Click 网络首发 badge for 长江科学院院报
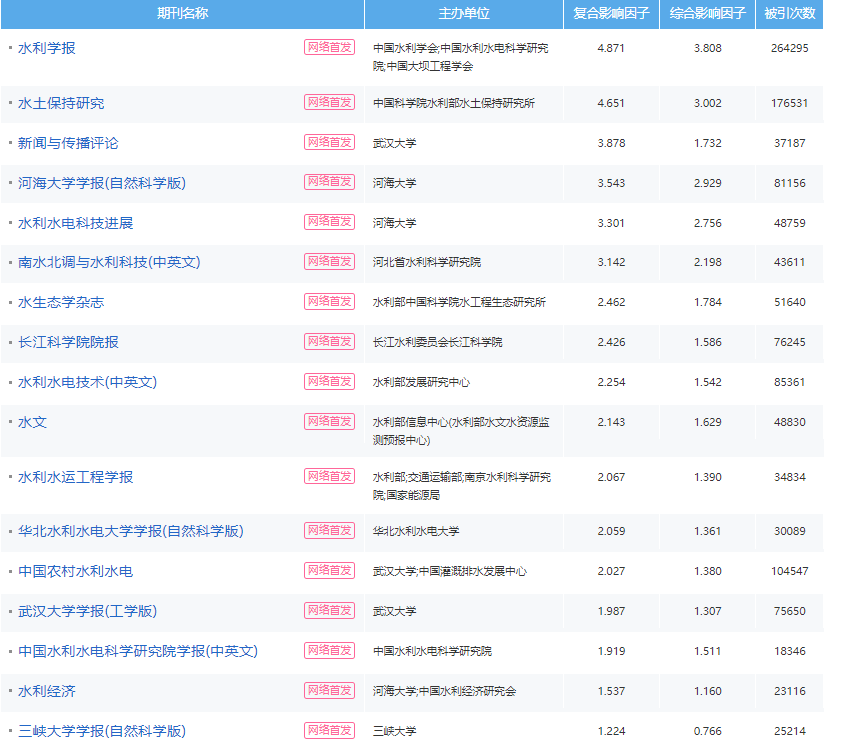 click(x=330, y=341)
